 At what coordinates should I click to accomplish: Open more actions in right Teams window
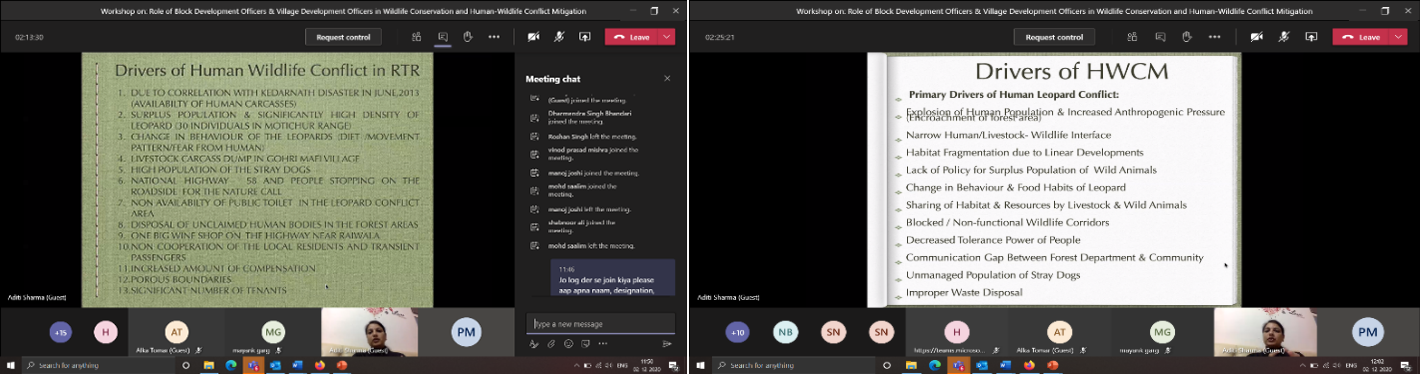pyautogui.click(x=1214, y=37)
